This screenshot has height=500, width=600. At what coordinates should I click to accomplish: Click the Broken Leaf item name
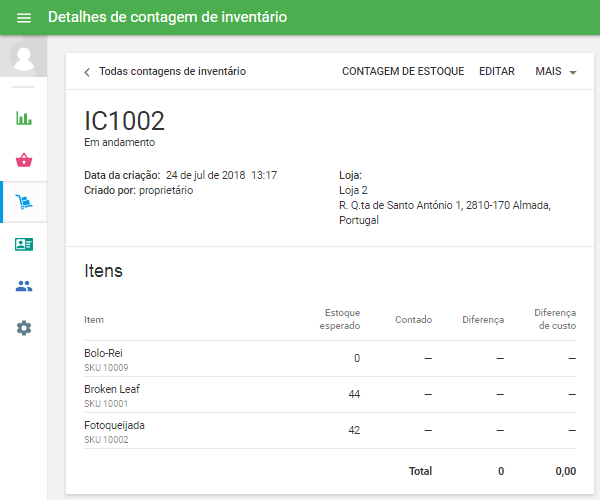(x=112, y=389)
